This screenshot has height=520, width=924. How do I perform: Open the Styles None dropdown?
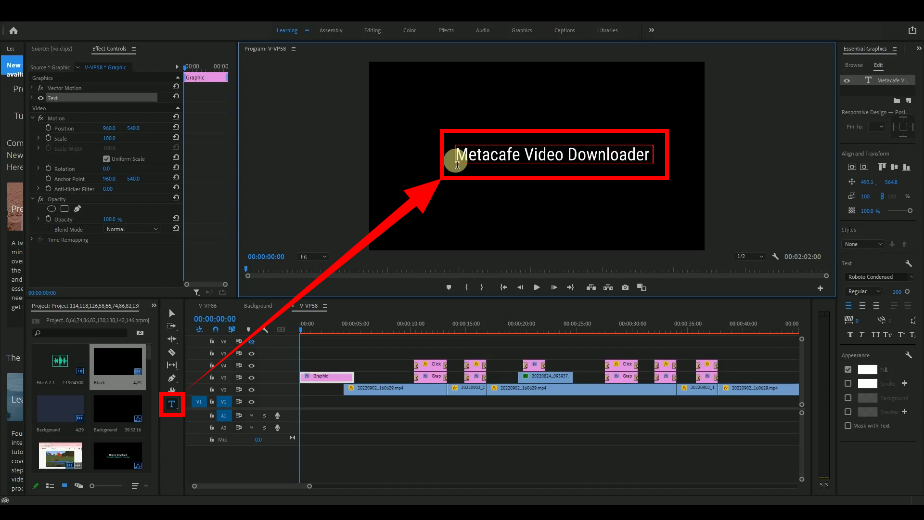tap(863, 244)
